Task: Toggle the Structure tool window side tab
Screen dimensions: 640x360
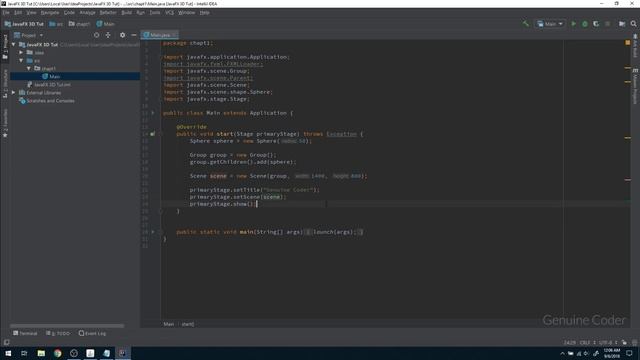Action: coord(5,83)
